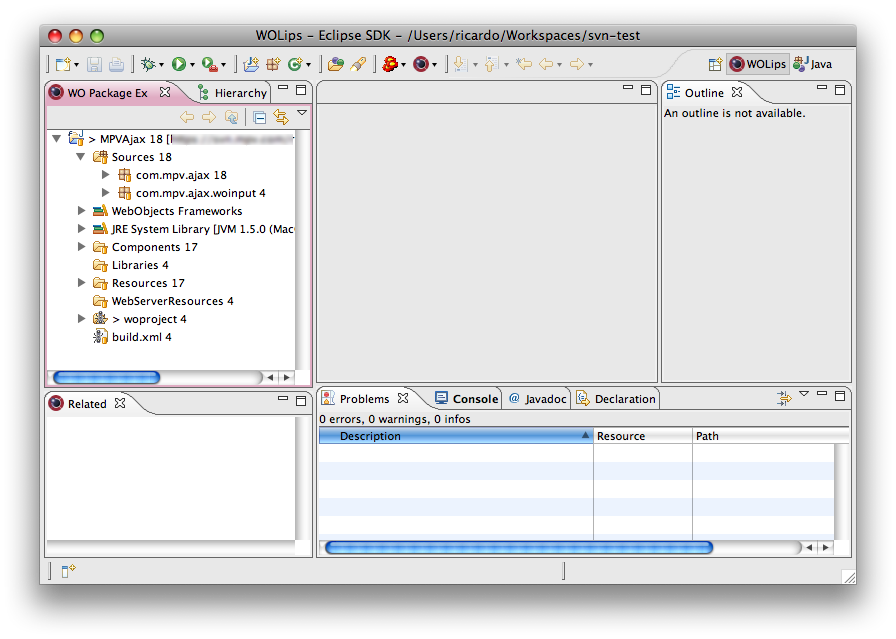Screen dimensions: 896x639
Task: Click the dark sphere WOLips toolbar icon
Action: coord(421,64)
